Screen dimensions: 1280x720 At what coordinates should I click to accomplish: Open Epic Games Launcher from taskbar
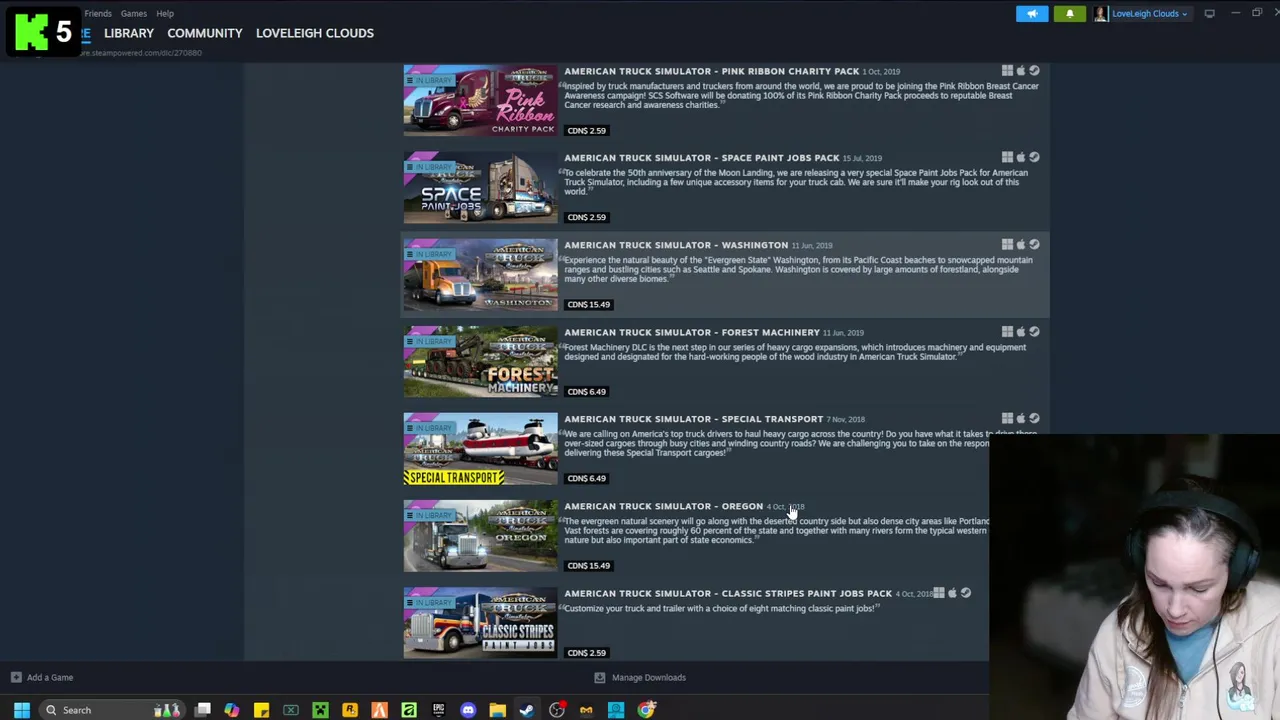pyautogui.click(x=438, y=710)
